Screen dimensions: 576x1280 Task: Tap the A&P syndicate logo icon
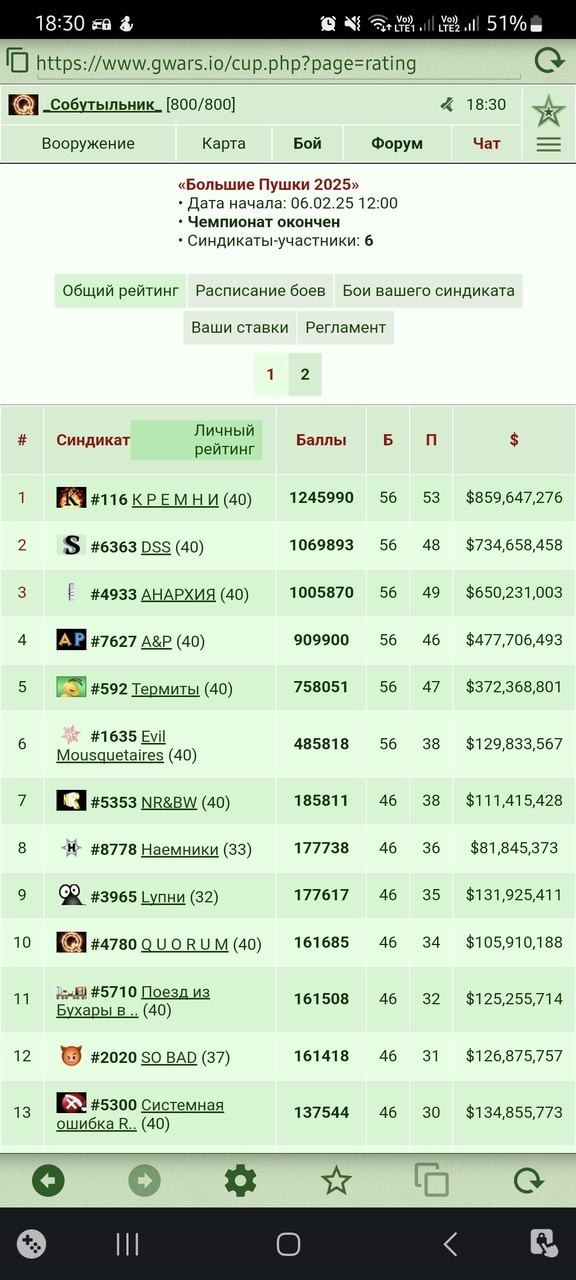coord(71,640)
